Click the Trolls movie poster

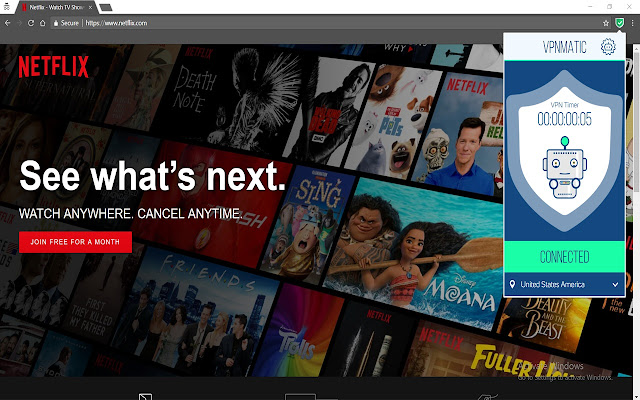click(298, 333)
